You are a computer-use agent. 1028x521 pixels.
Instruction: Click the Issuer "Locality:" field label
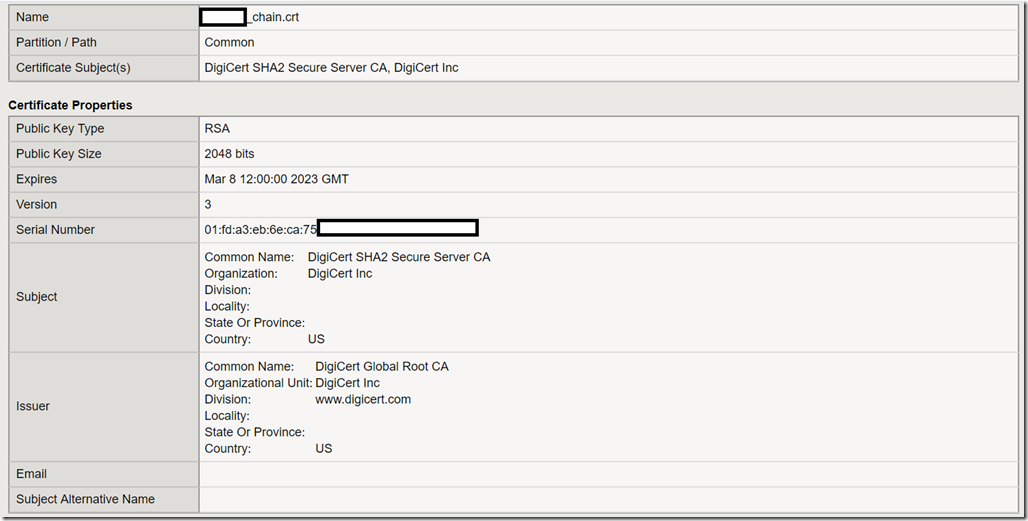(x=227, y=415)
